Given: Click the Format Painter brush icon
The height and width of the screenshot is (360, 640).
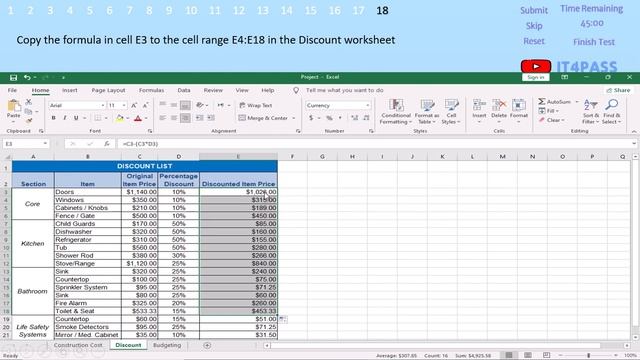Looking at the screenshot, I should (29, 121).
